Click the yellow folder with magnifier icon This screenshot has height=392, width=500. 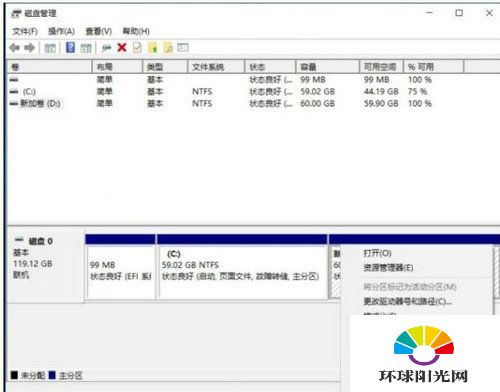(x=168, y=48)
